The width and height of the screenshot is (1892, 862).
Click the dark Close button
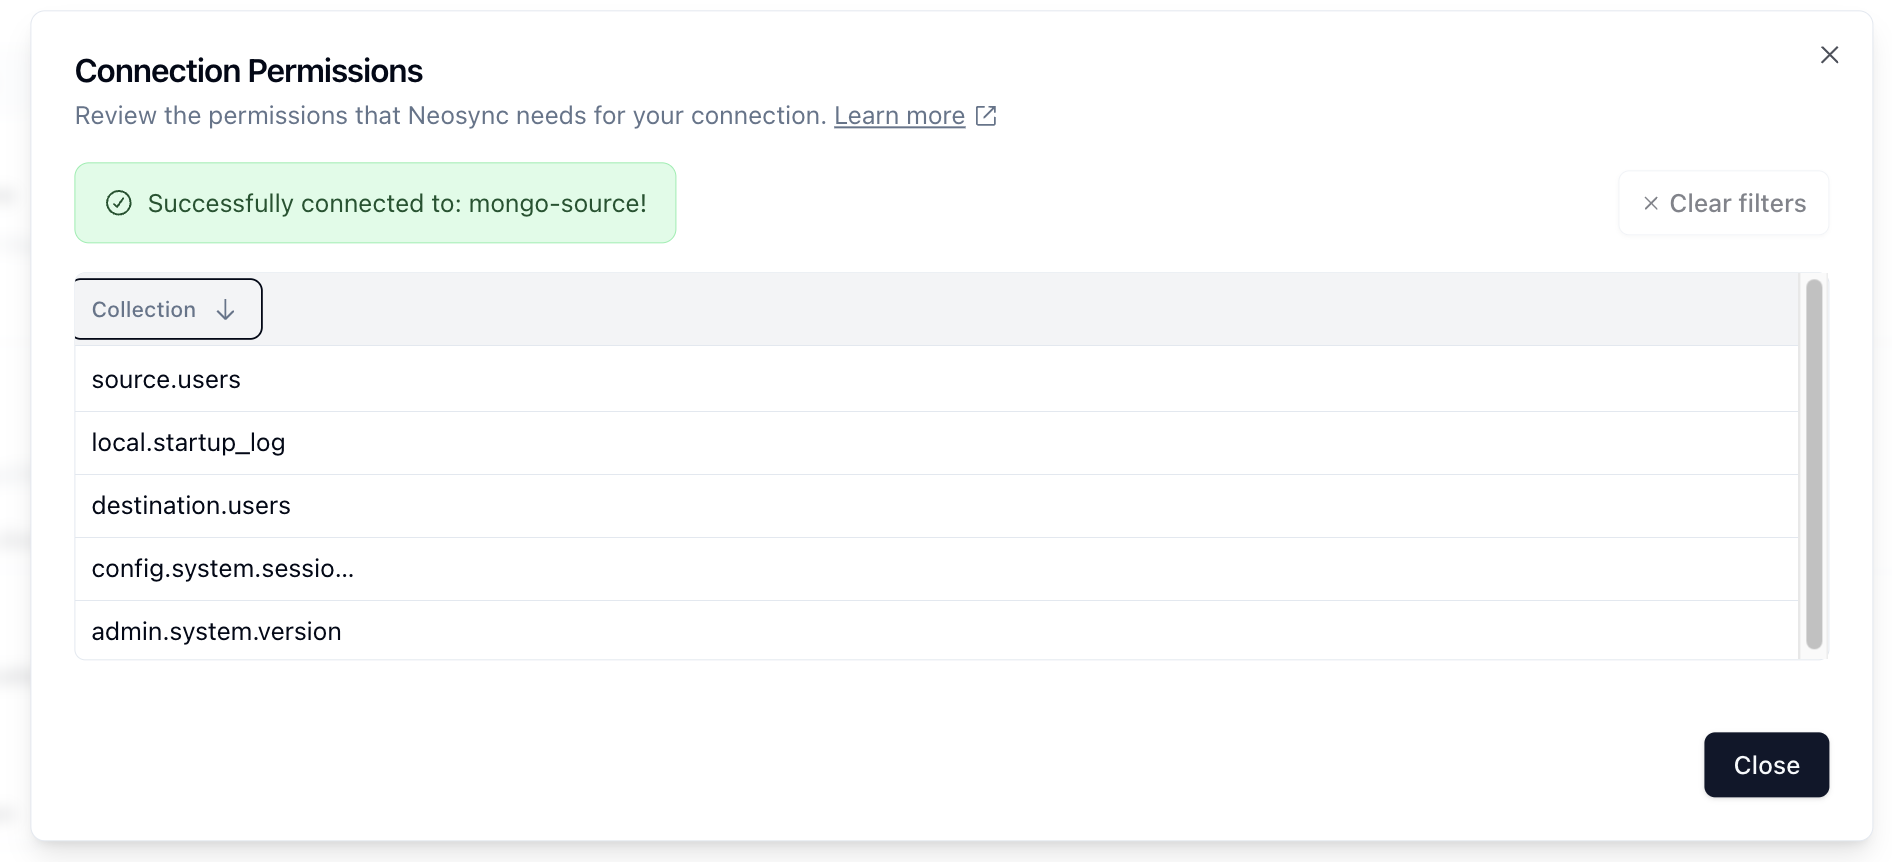[1766, 765]
